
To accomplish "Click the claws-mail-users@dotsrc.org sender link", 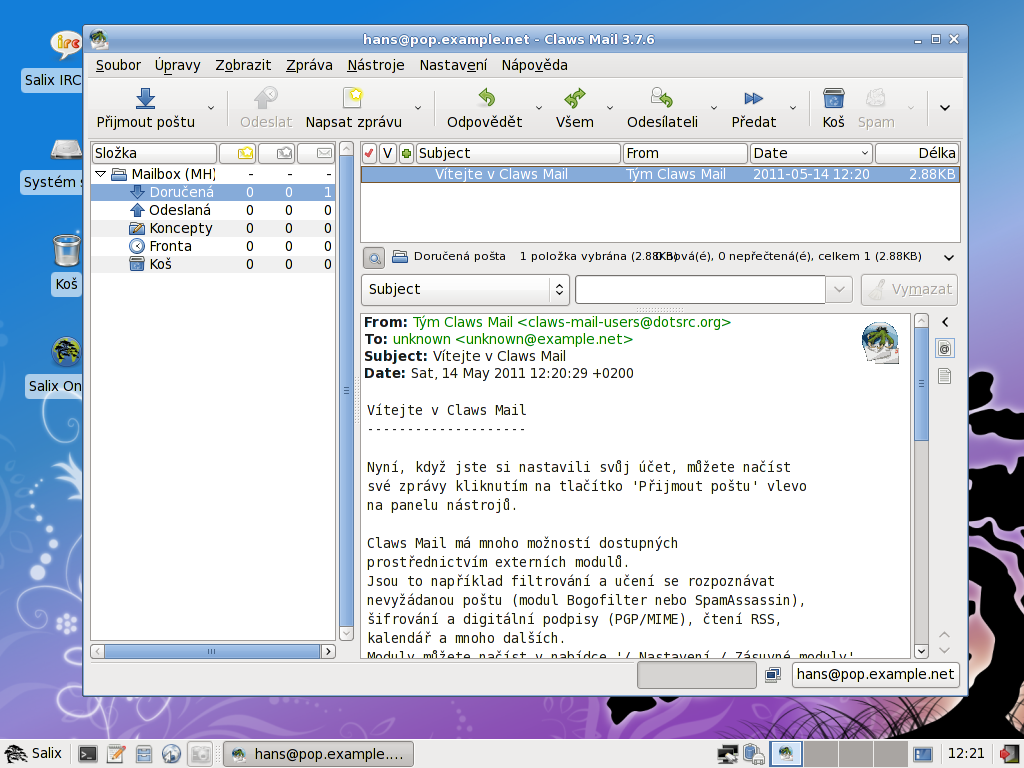I will 624,323.
